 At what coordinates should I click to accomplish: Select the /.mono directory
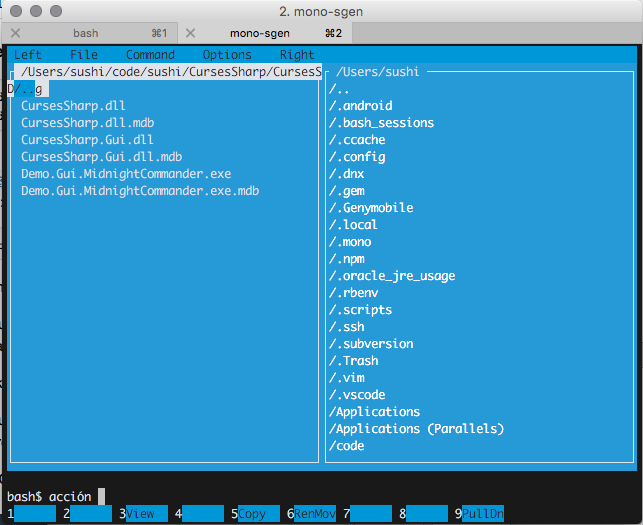coord(350,242)
